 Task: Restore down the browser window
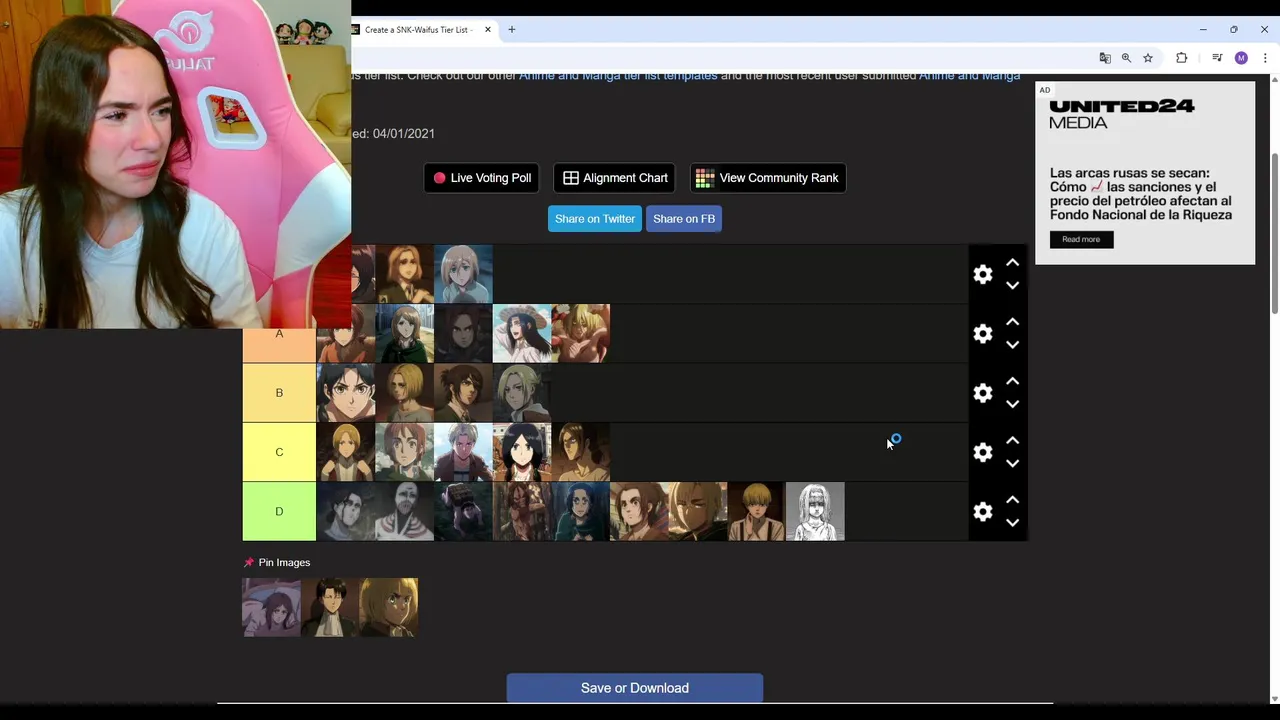click(1234, 30)
